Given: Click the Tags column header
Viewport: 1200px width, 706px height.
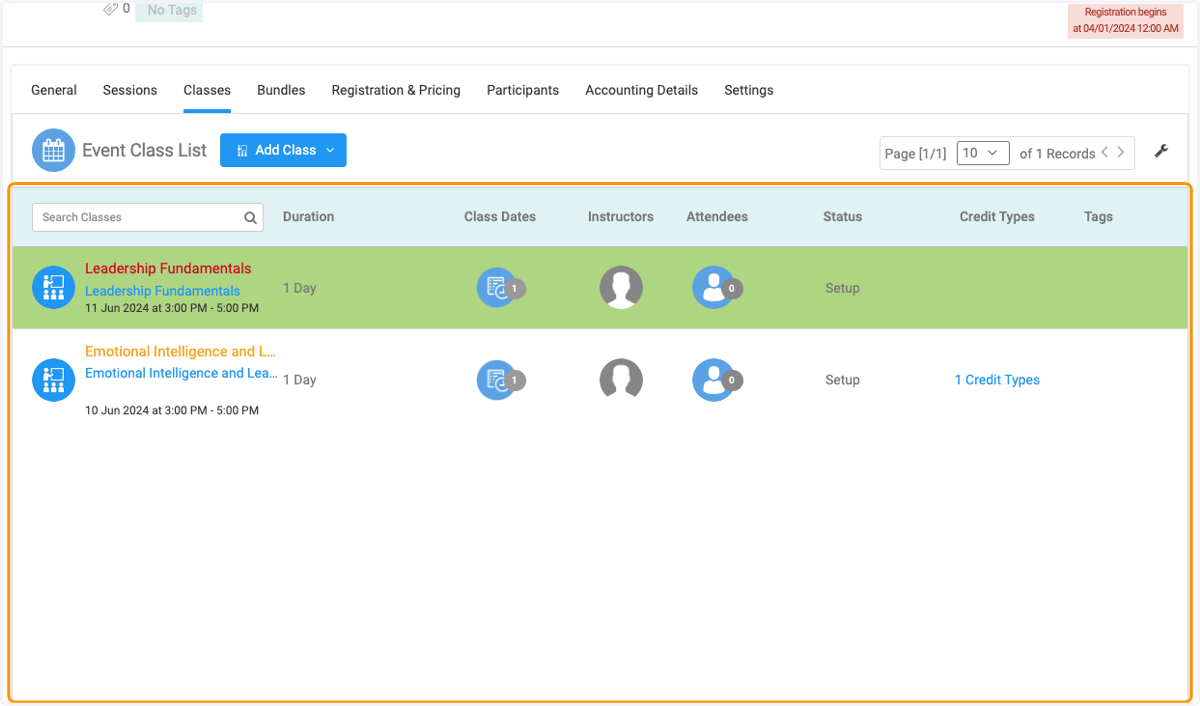Looking at the screenshot, I should (x=1098, y=217).
